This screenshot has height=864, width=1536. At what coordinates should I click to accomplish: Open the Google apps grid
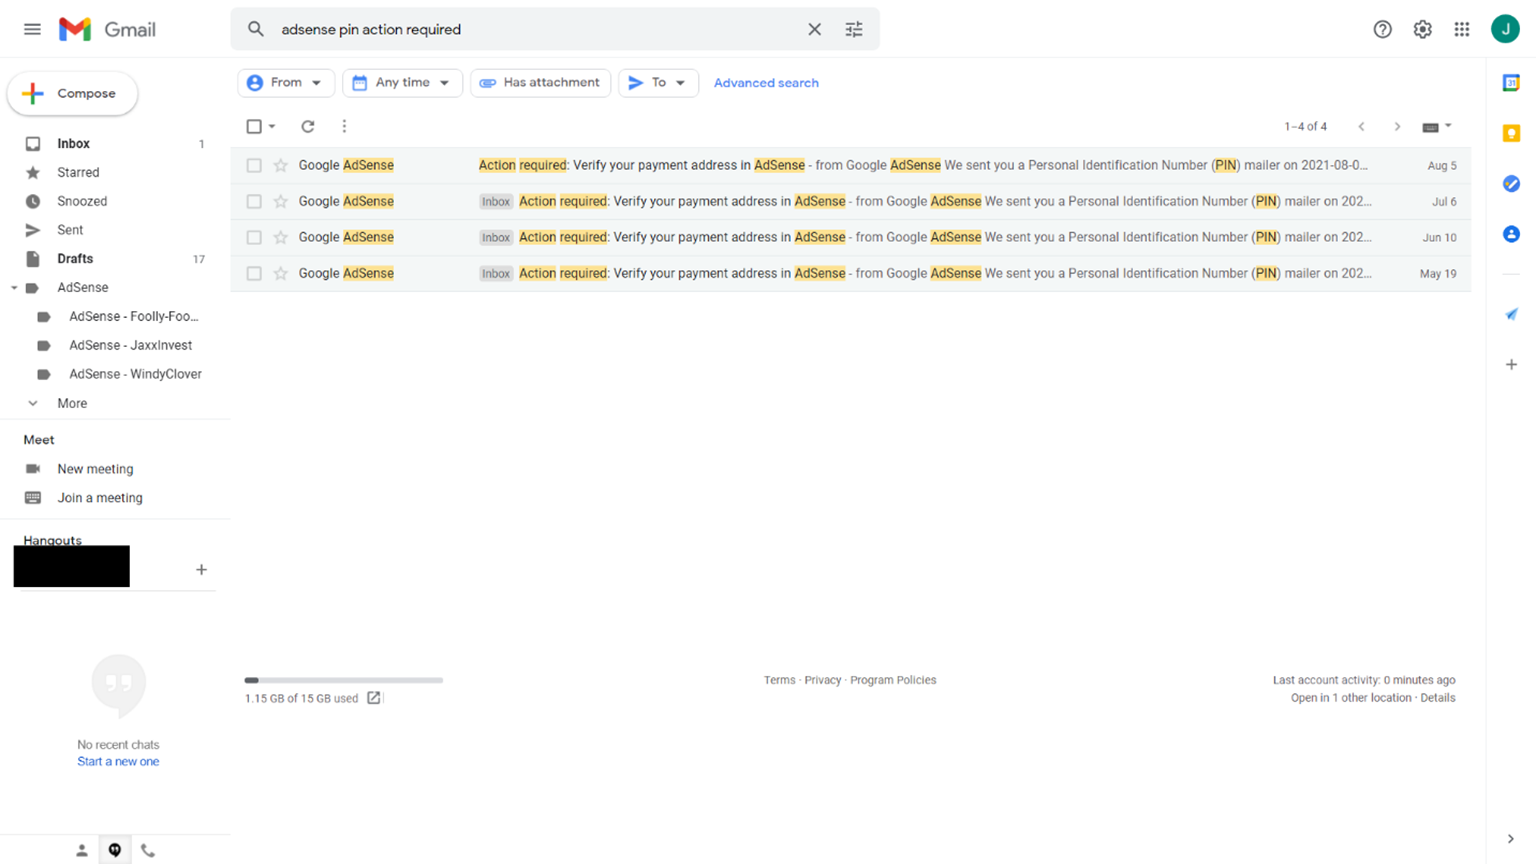1462,29
